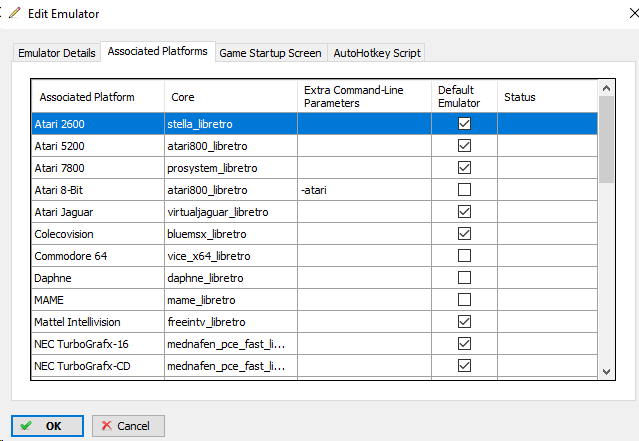The image size is (639, 441).
Task: Click the Cancel button
Action: point(128,426)
